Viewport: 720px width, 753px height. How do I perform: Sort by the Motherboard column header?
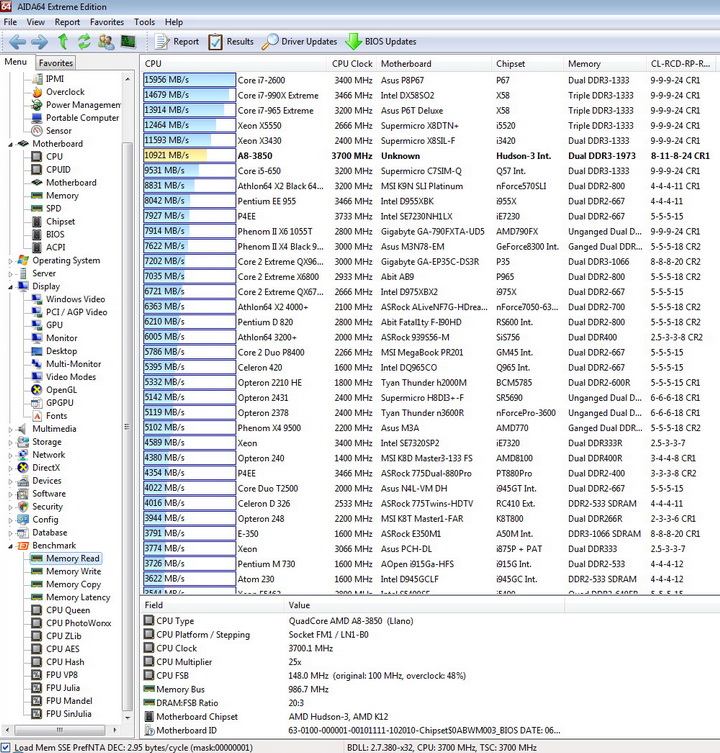(434, 63)
